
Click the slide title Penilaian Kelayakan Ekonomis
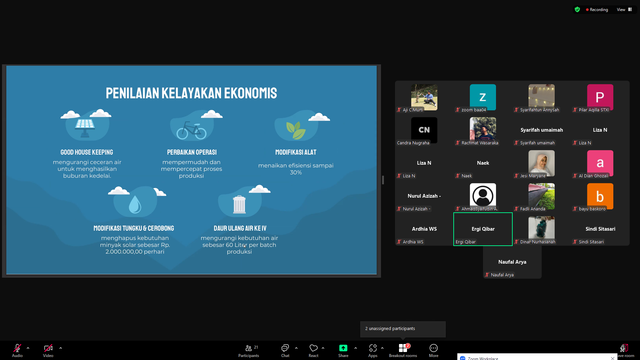[x=191, y=93]
